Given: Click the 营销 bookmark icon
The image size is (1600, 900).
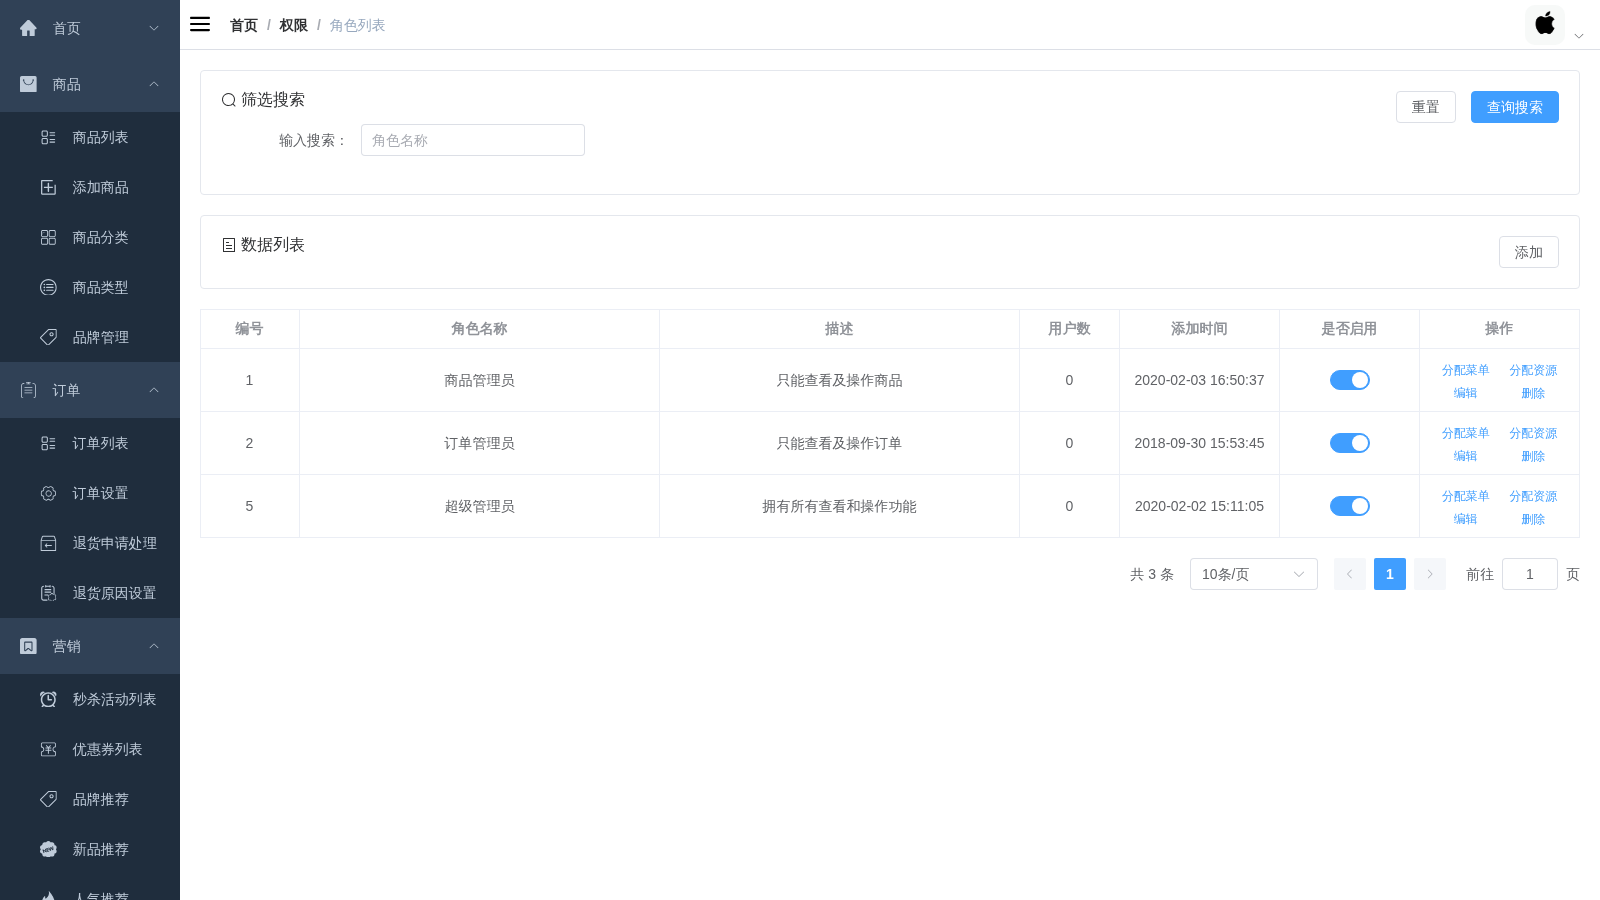Looking at the screenshot, I should tap(28, 646).
